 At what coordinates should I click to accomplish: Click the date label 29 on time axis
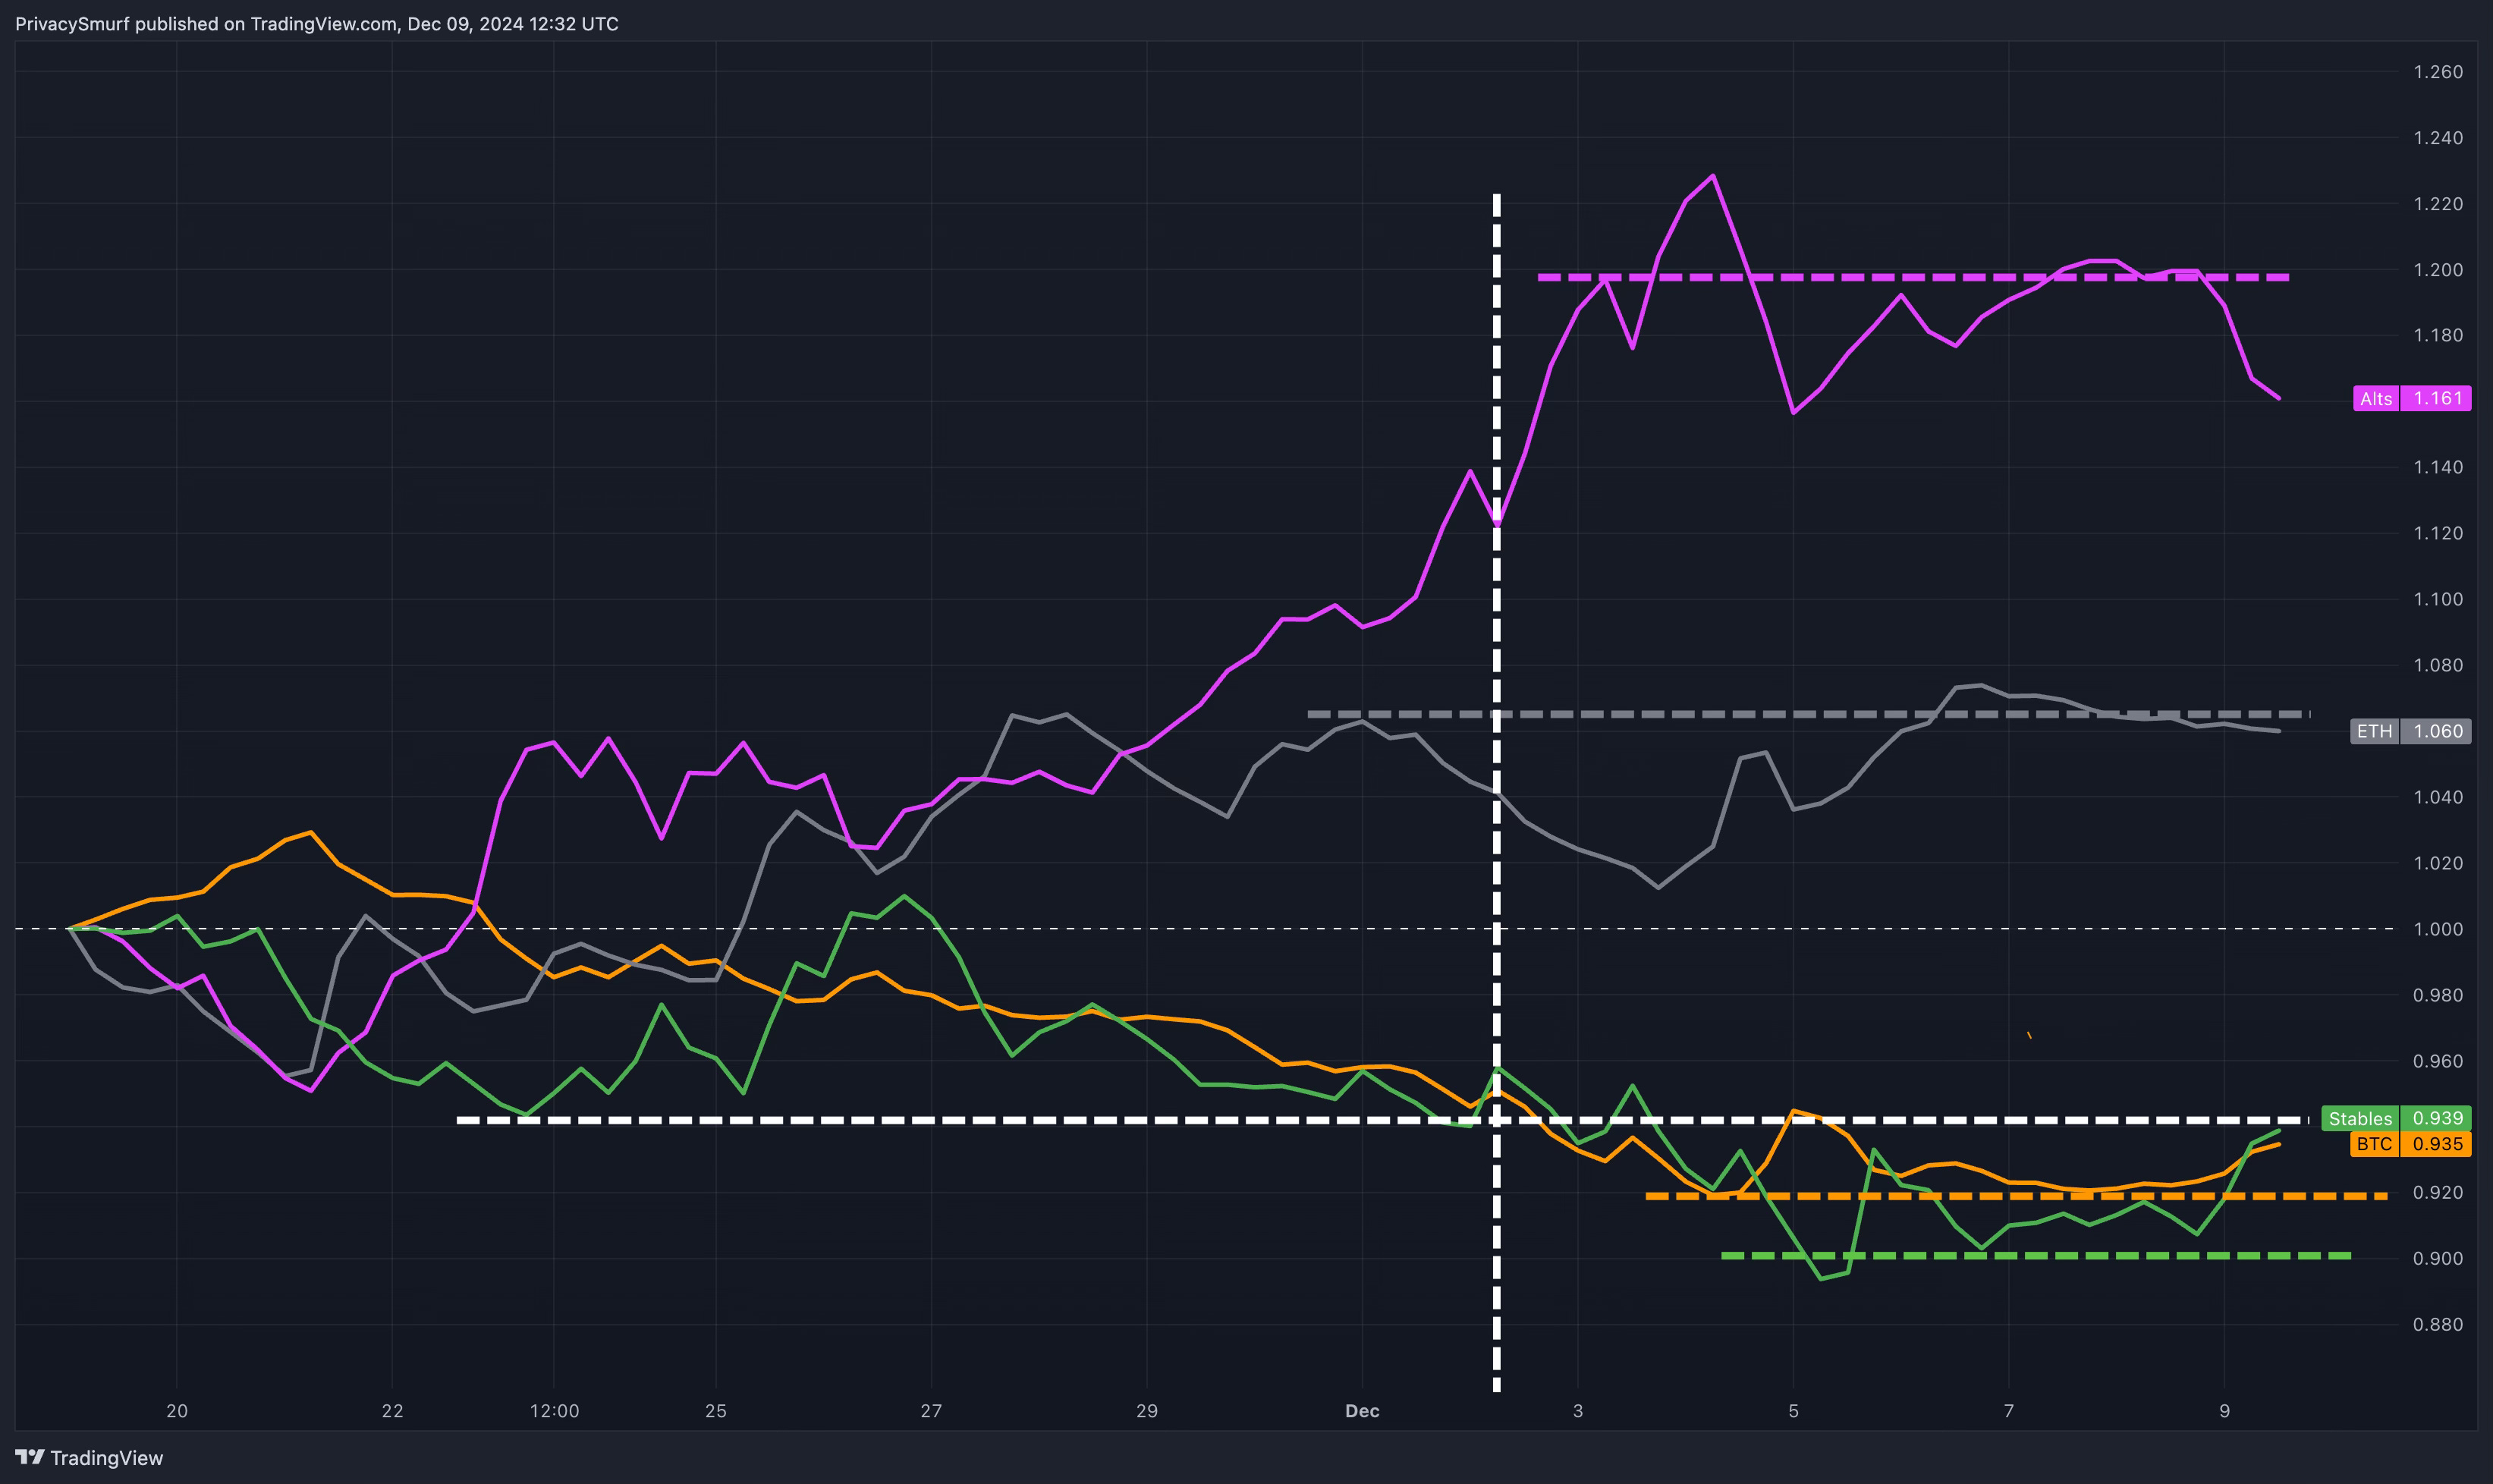1147,1411
